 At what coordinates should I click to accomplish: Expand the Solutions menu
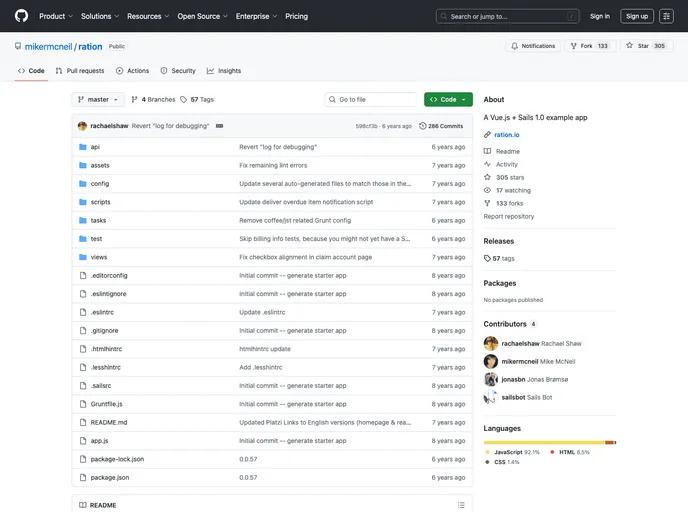point(100,16)
